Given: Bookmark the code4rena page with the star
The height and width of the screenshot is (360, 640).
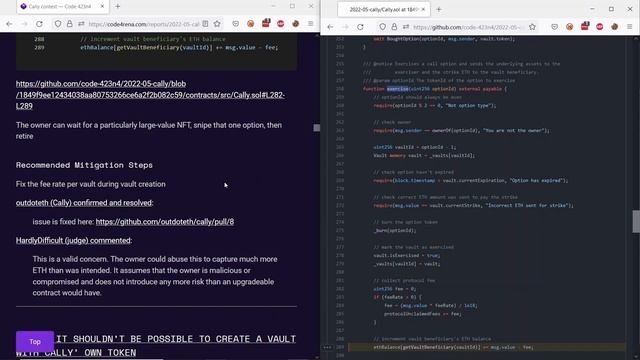Looking at the screenshot, I should coord(217,24).
